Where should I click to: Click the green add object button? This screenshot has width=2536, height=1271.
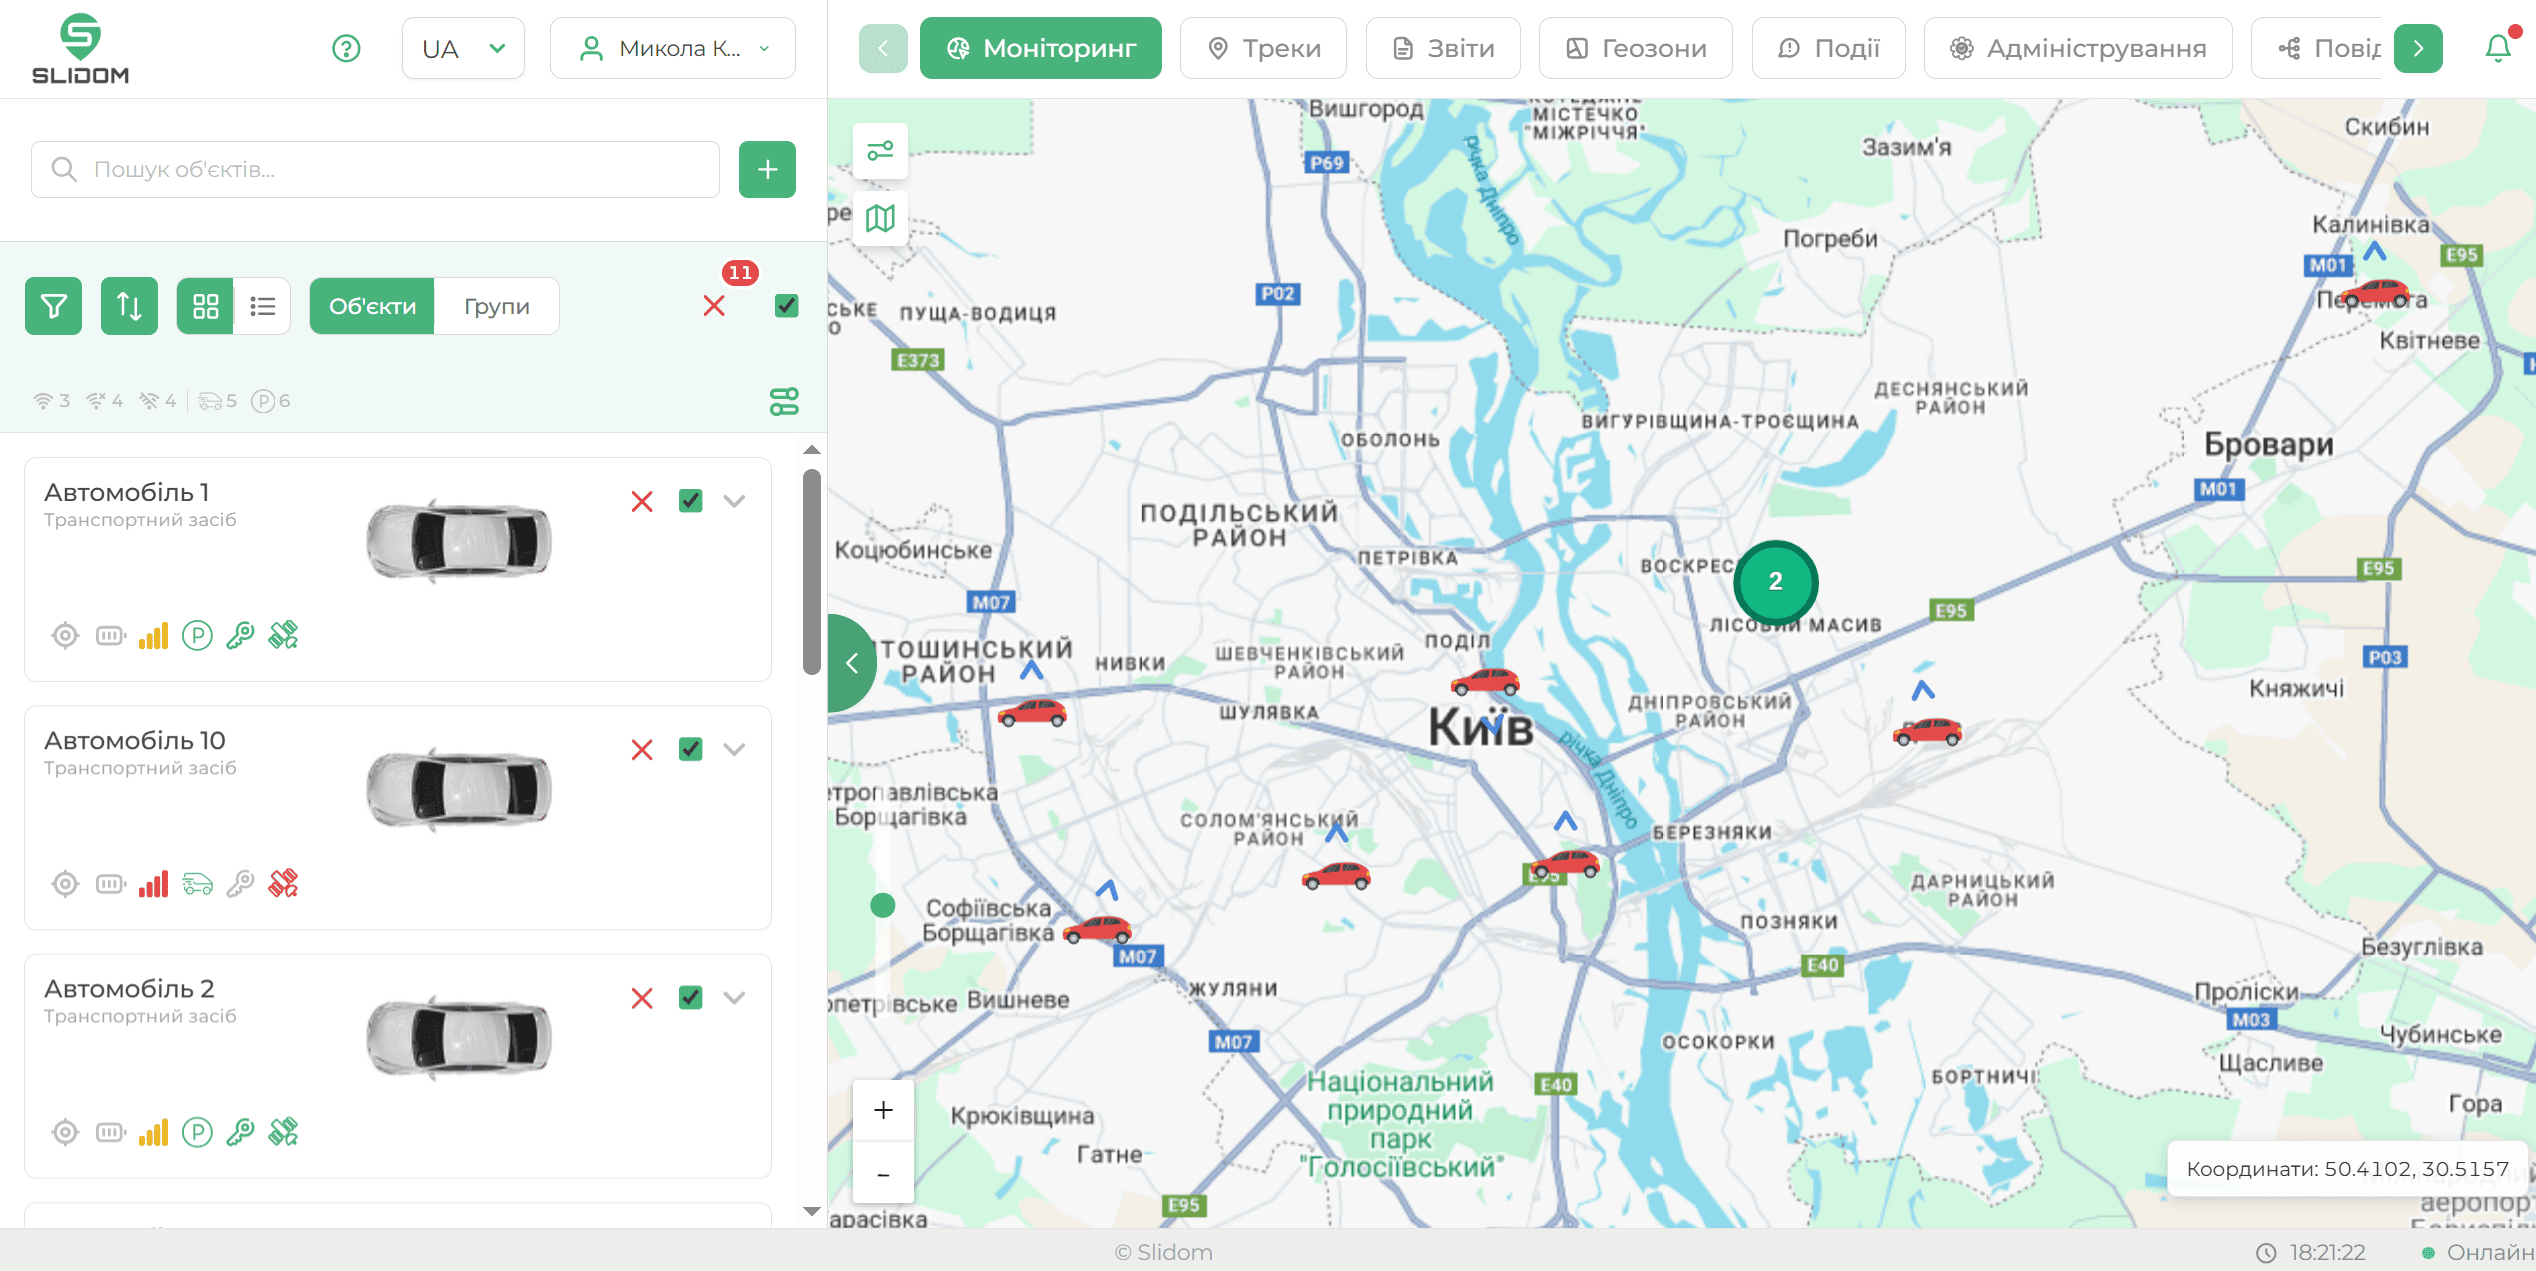(767, 170)
